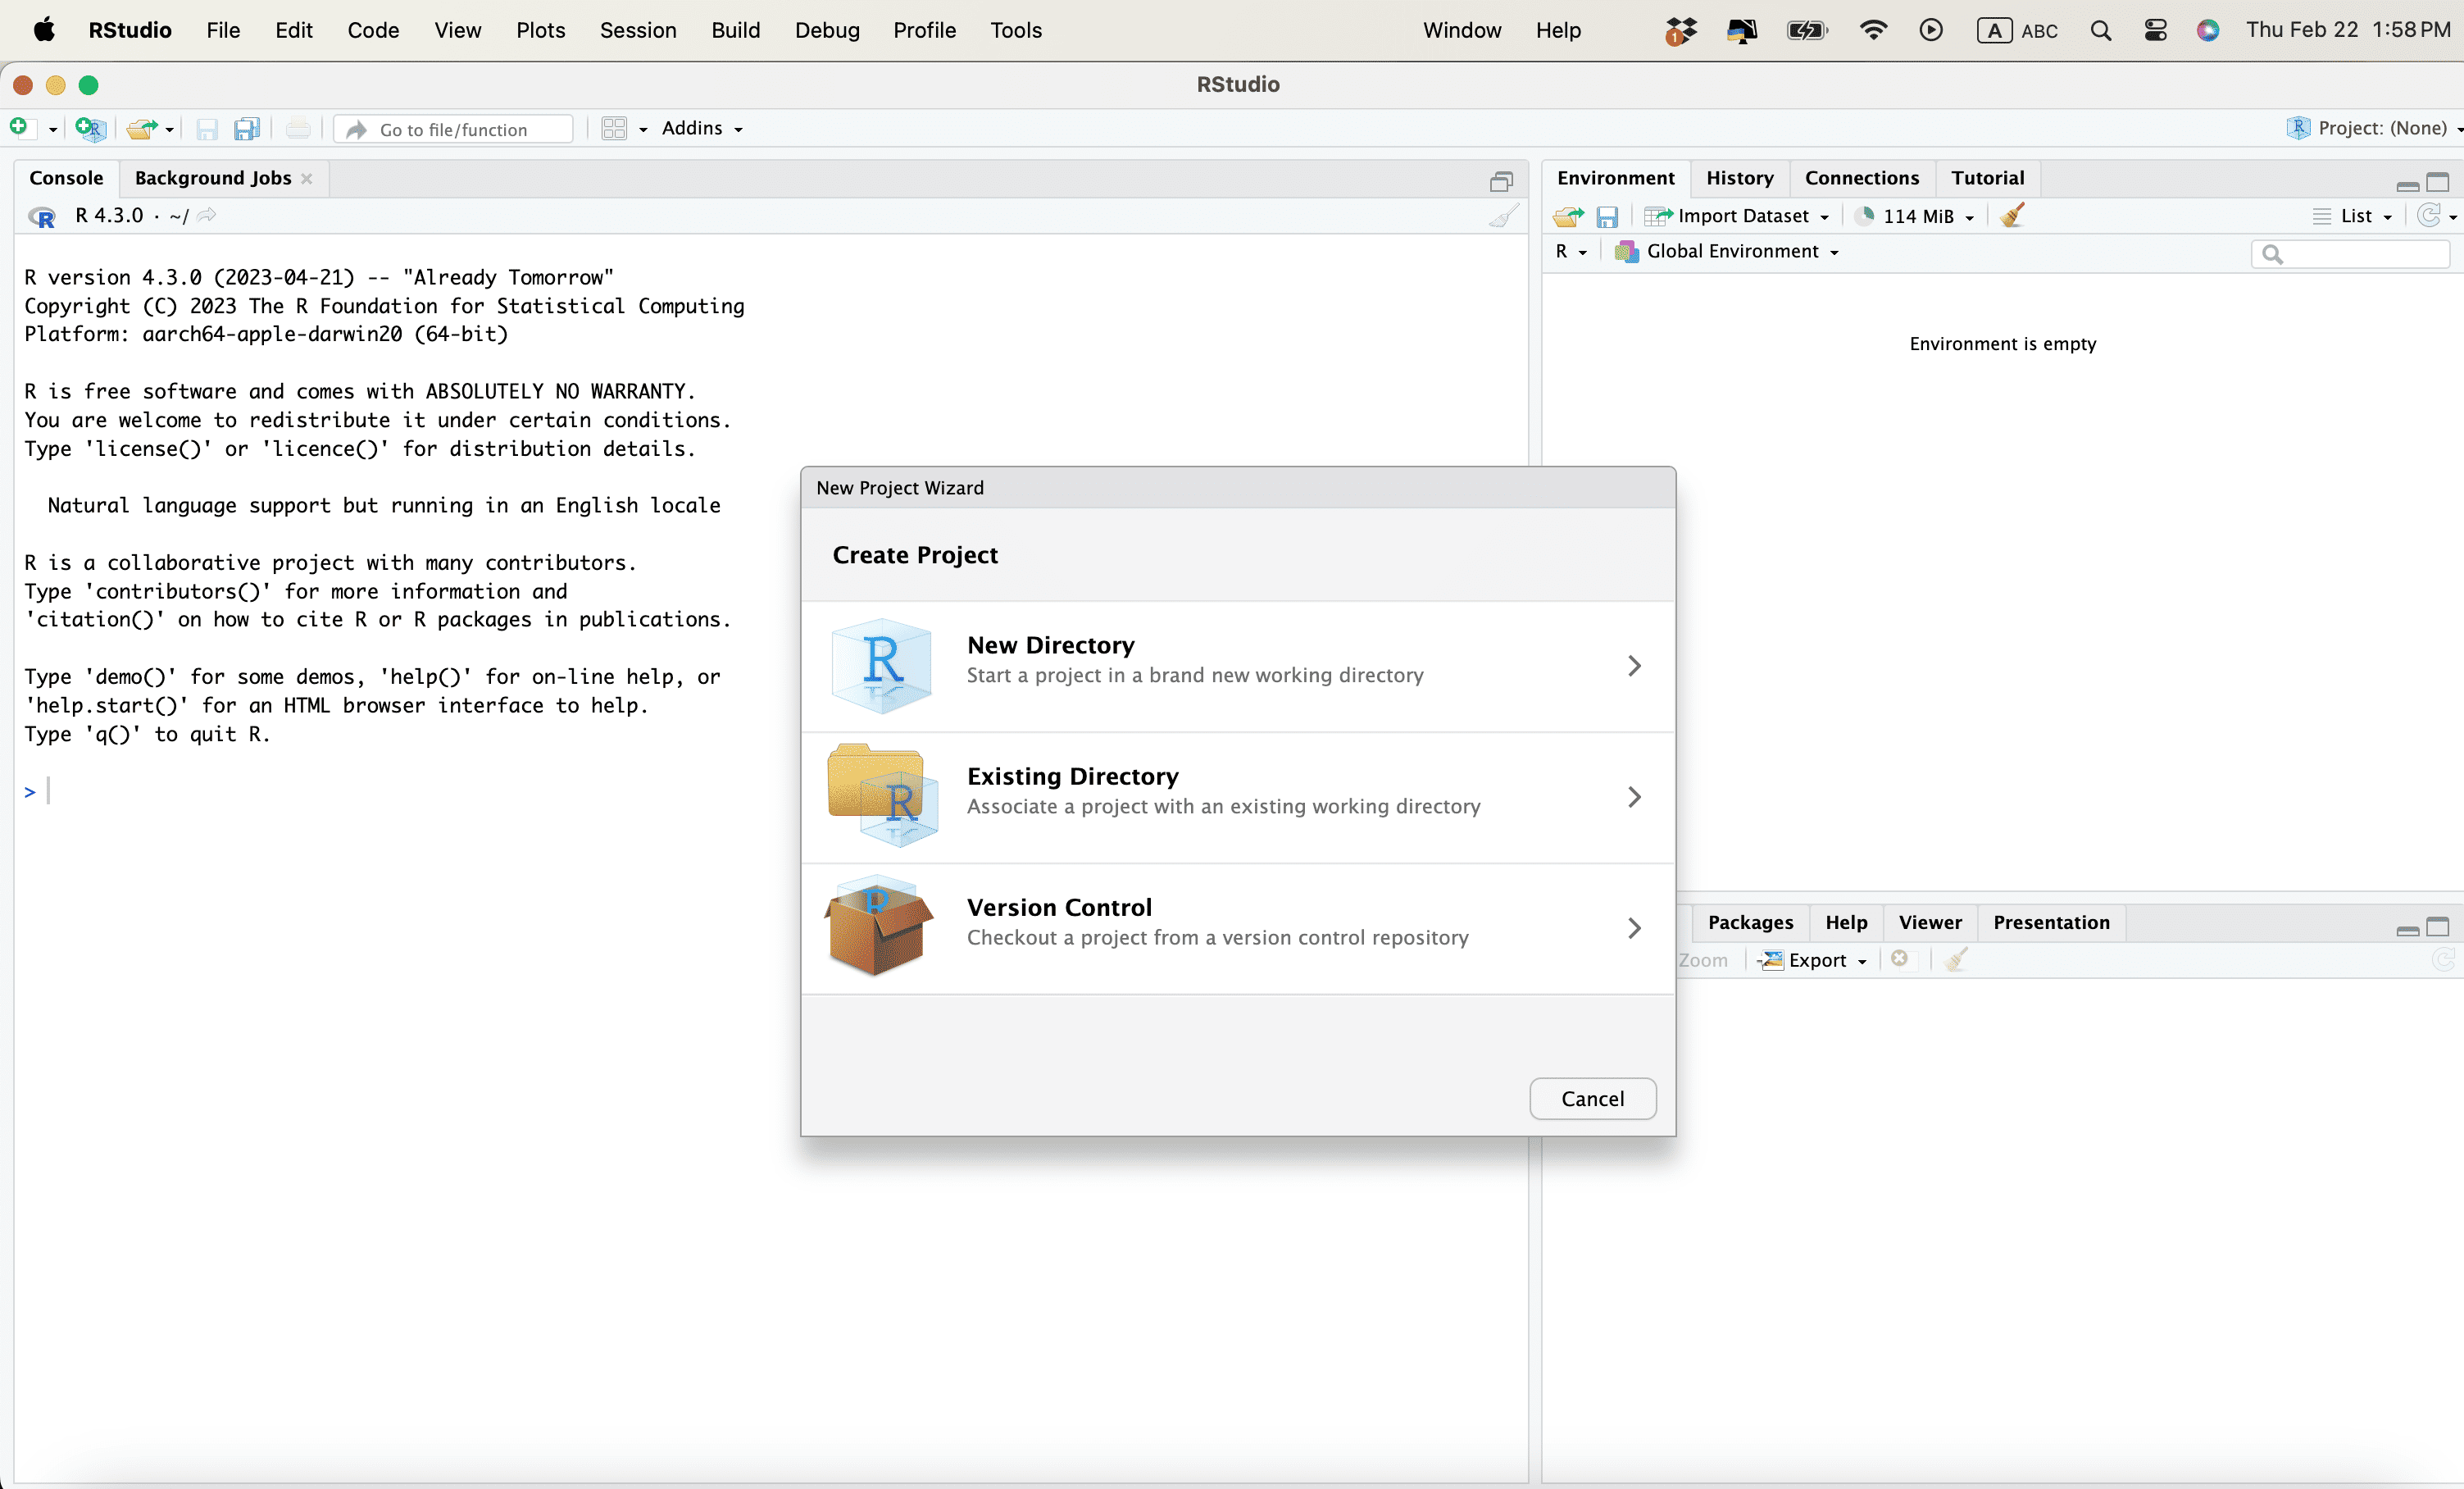Open the Session menu
This screenshot has width=2464, height=1489.
point(637,30)
